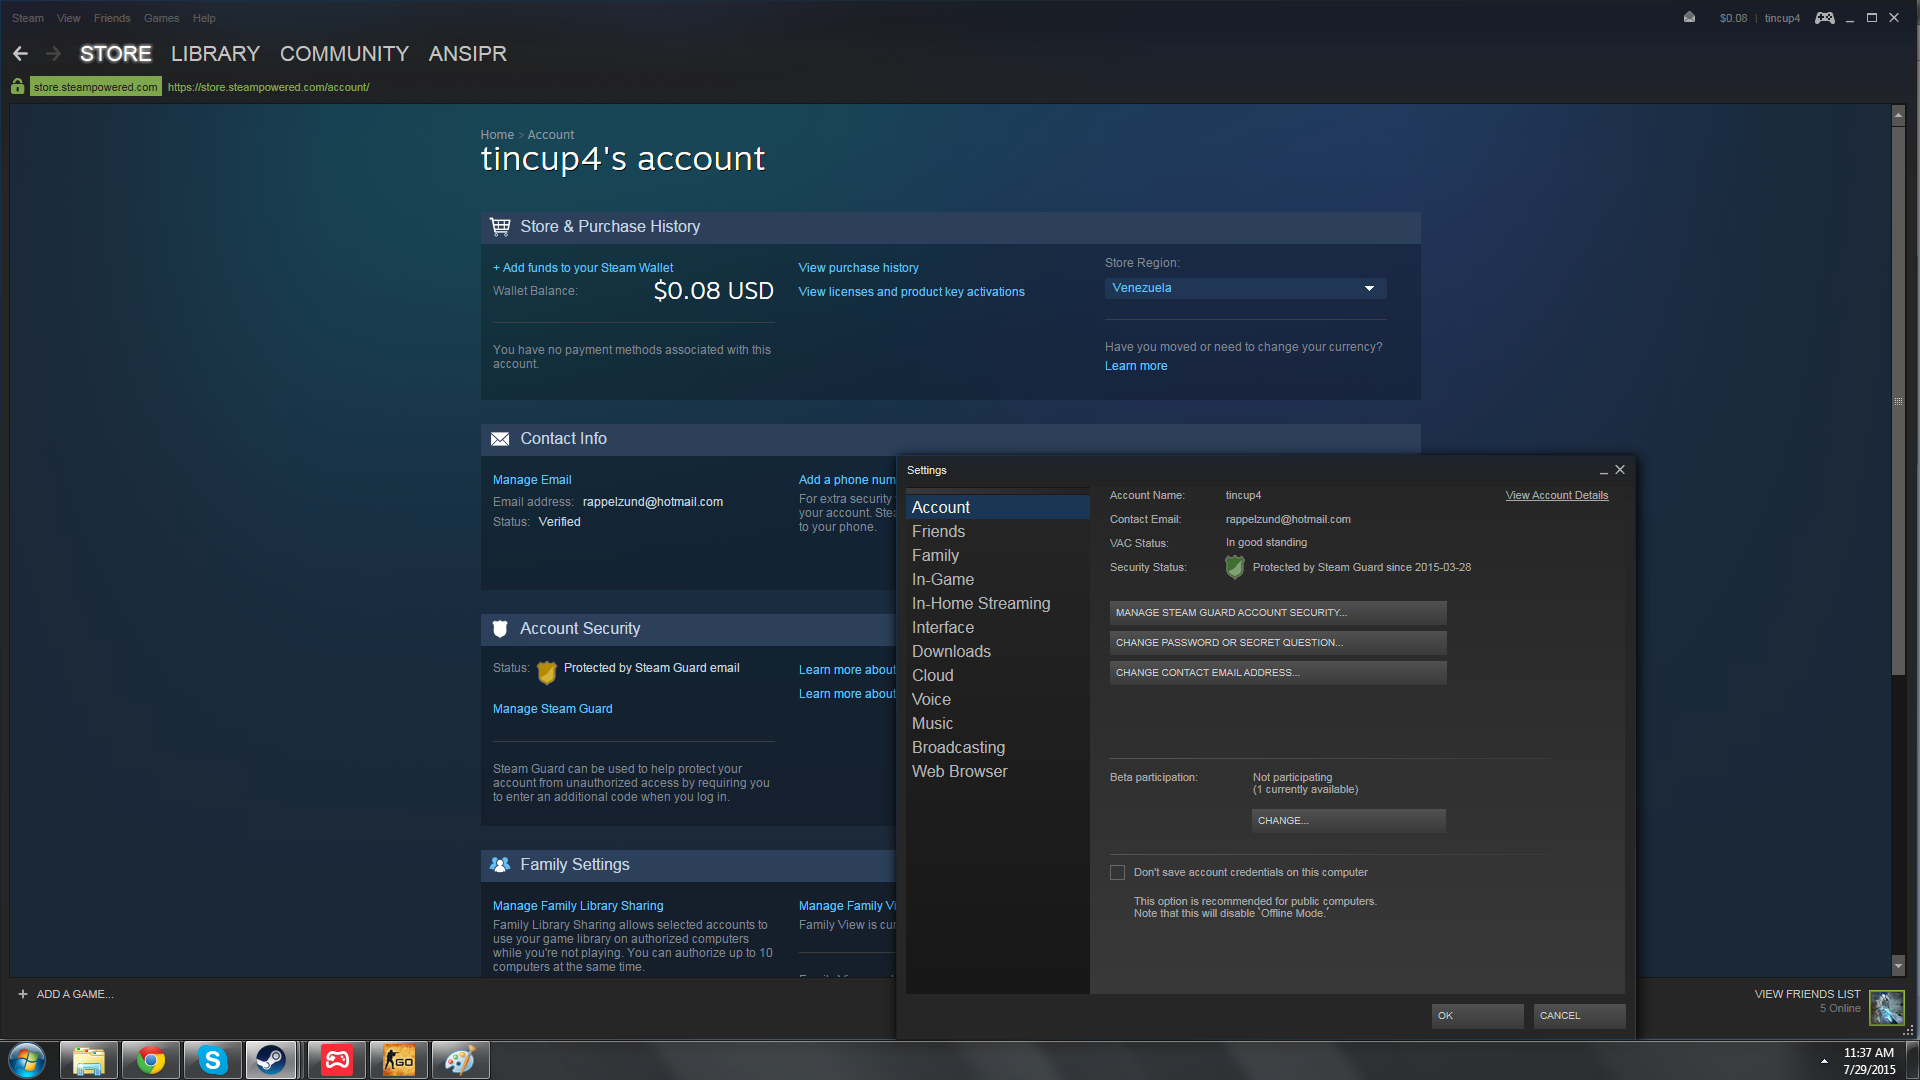Open File Explorer from the taskbar

click(x=89, y=1060)
